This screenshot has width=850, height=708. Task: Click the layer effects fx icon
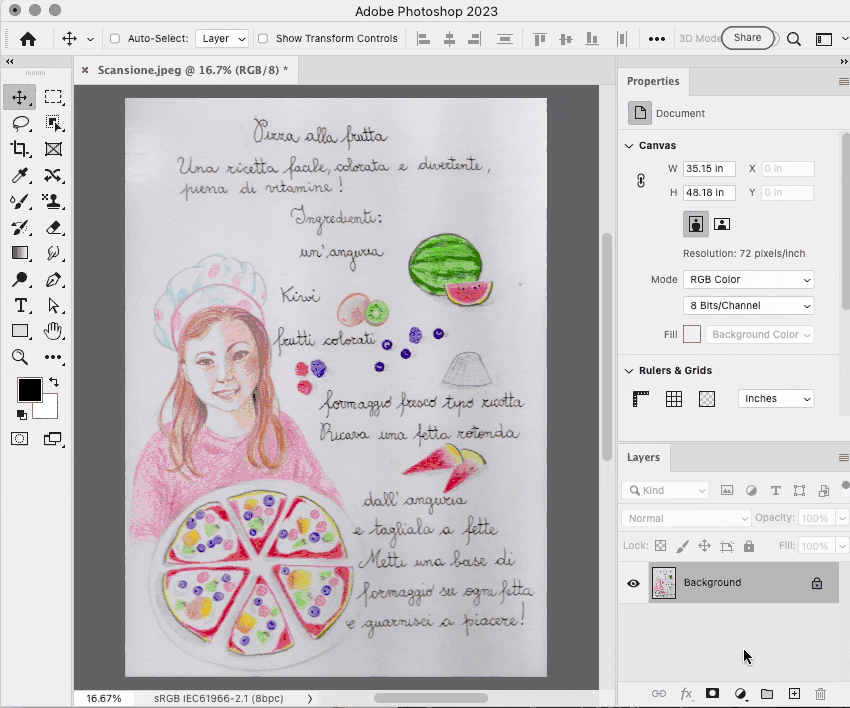[x=686, y=693]
